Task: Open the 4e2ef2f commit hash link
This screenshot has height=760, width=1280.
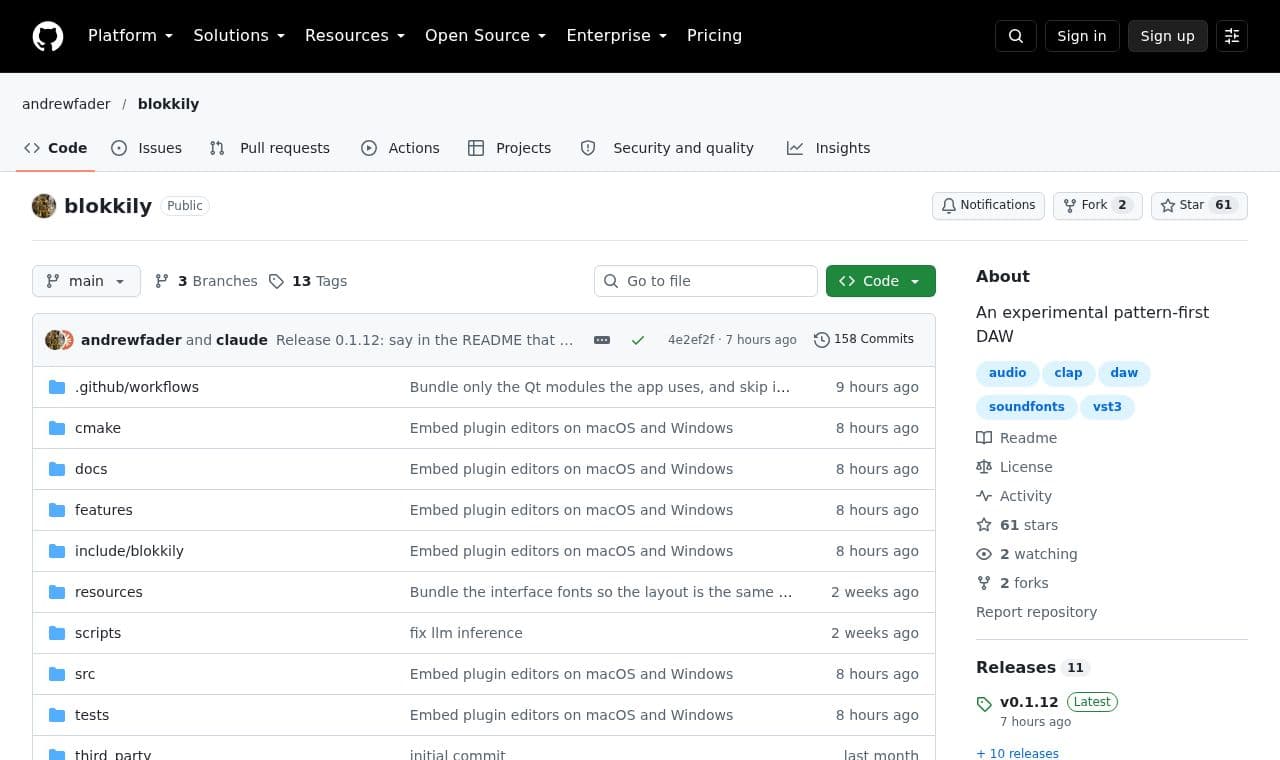Action: click(691, 340)
